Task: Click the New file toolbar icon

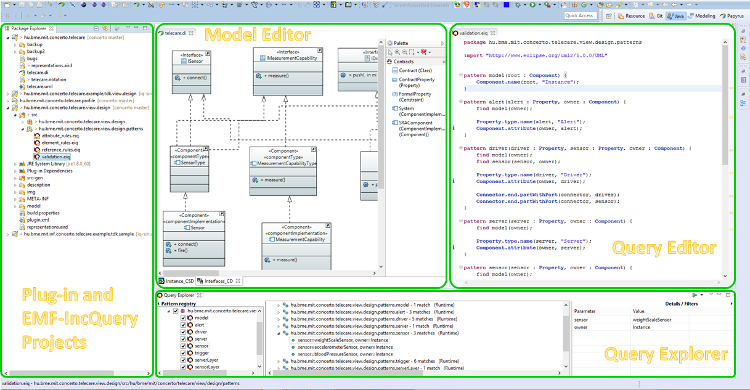Action: pos(8,5)
